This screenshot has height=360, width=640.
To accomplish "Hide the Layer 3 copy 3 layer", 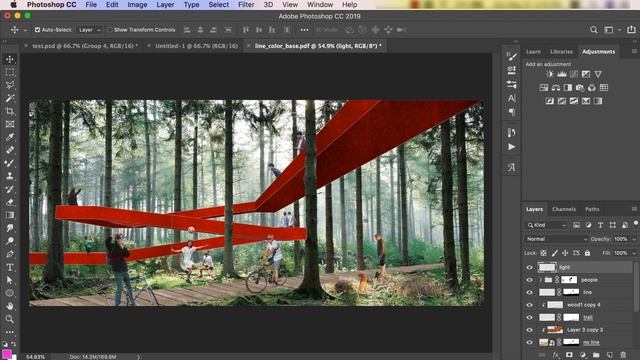I will click(x=530, y=330).
